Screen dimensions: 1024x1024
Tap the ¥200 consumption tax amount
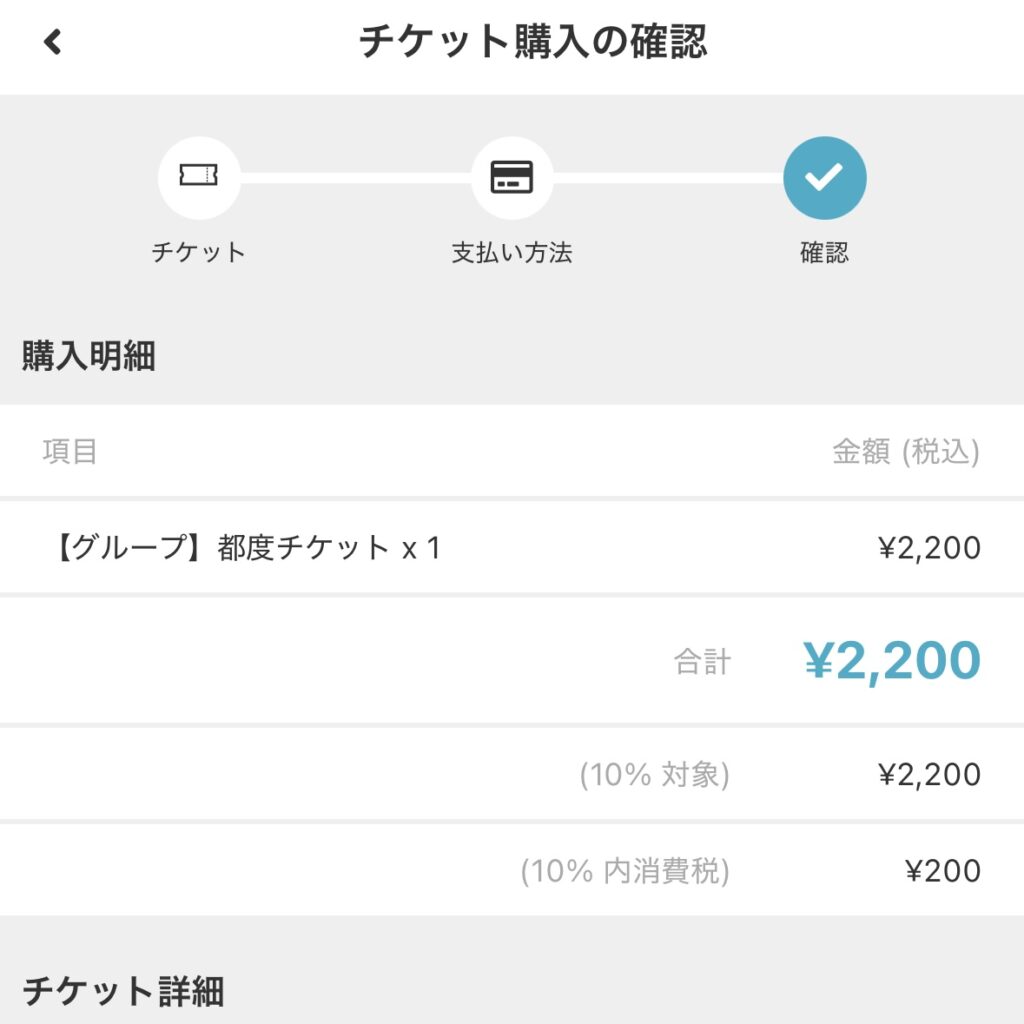click(943, 871)
